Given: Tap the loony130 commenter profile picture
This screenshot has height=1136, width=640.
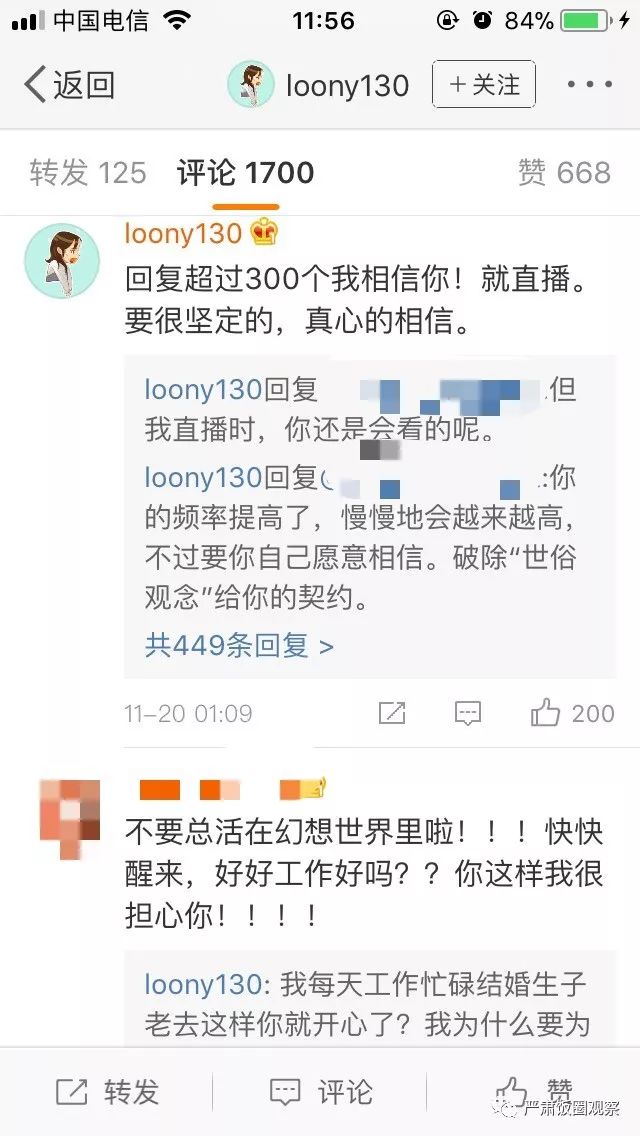Looking at the screenshot, I should coord(62,261).
